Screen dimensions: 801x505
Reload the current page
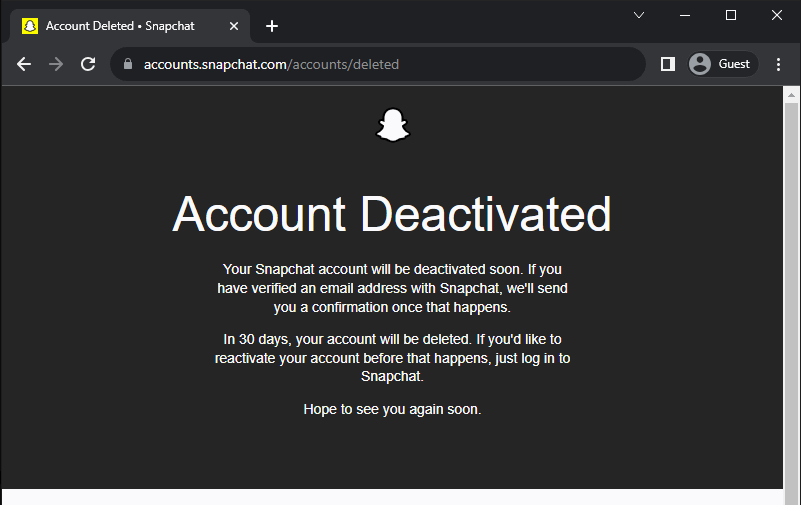[88, 64]
